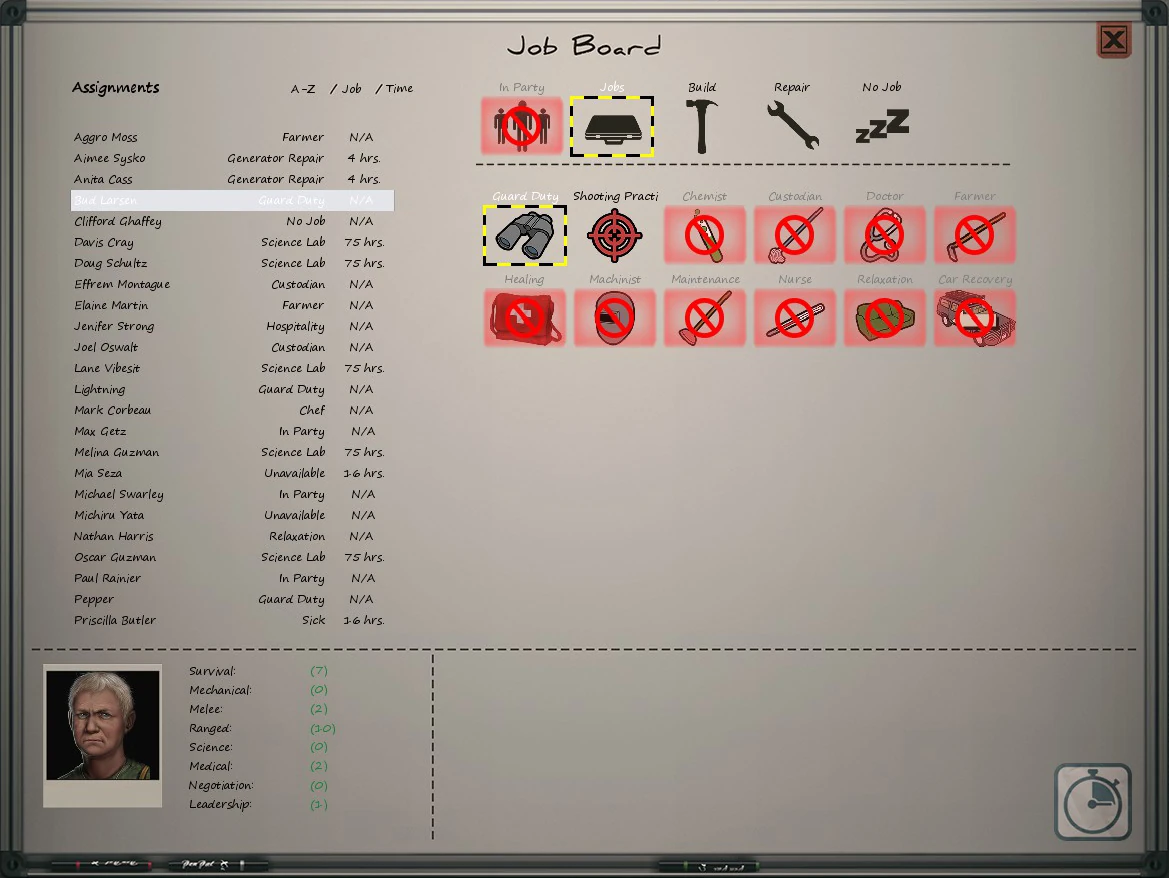The height and width of the screenshot is (878, 1169).
Task: Select Clifford Ghaffey row
Action: [x=232, y=221]
